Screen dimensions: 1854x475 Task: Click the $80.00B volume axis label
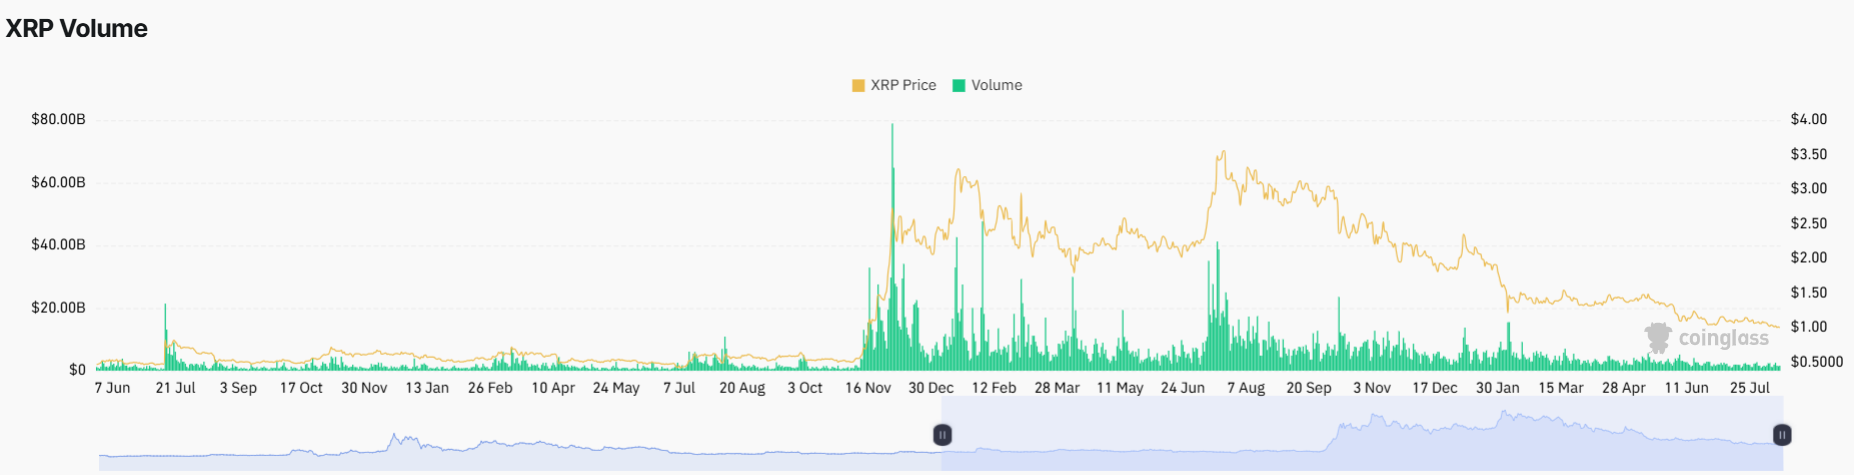coord(58,119)
